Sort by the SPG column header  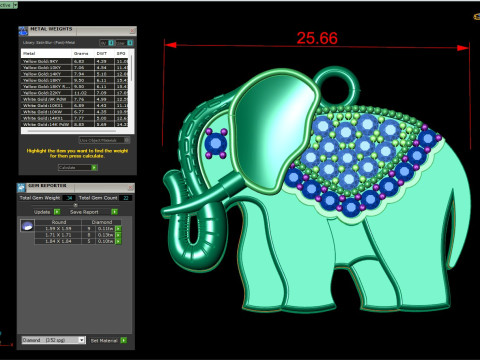(121, 53)
